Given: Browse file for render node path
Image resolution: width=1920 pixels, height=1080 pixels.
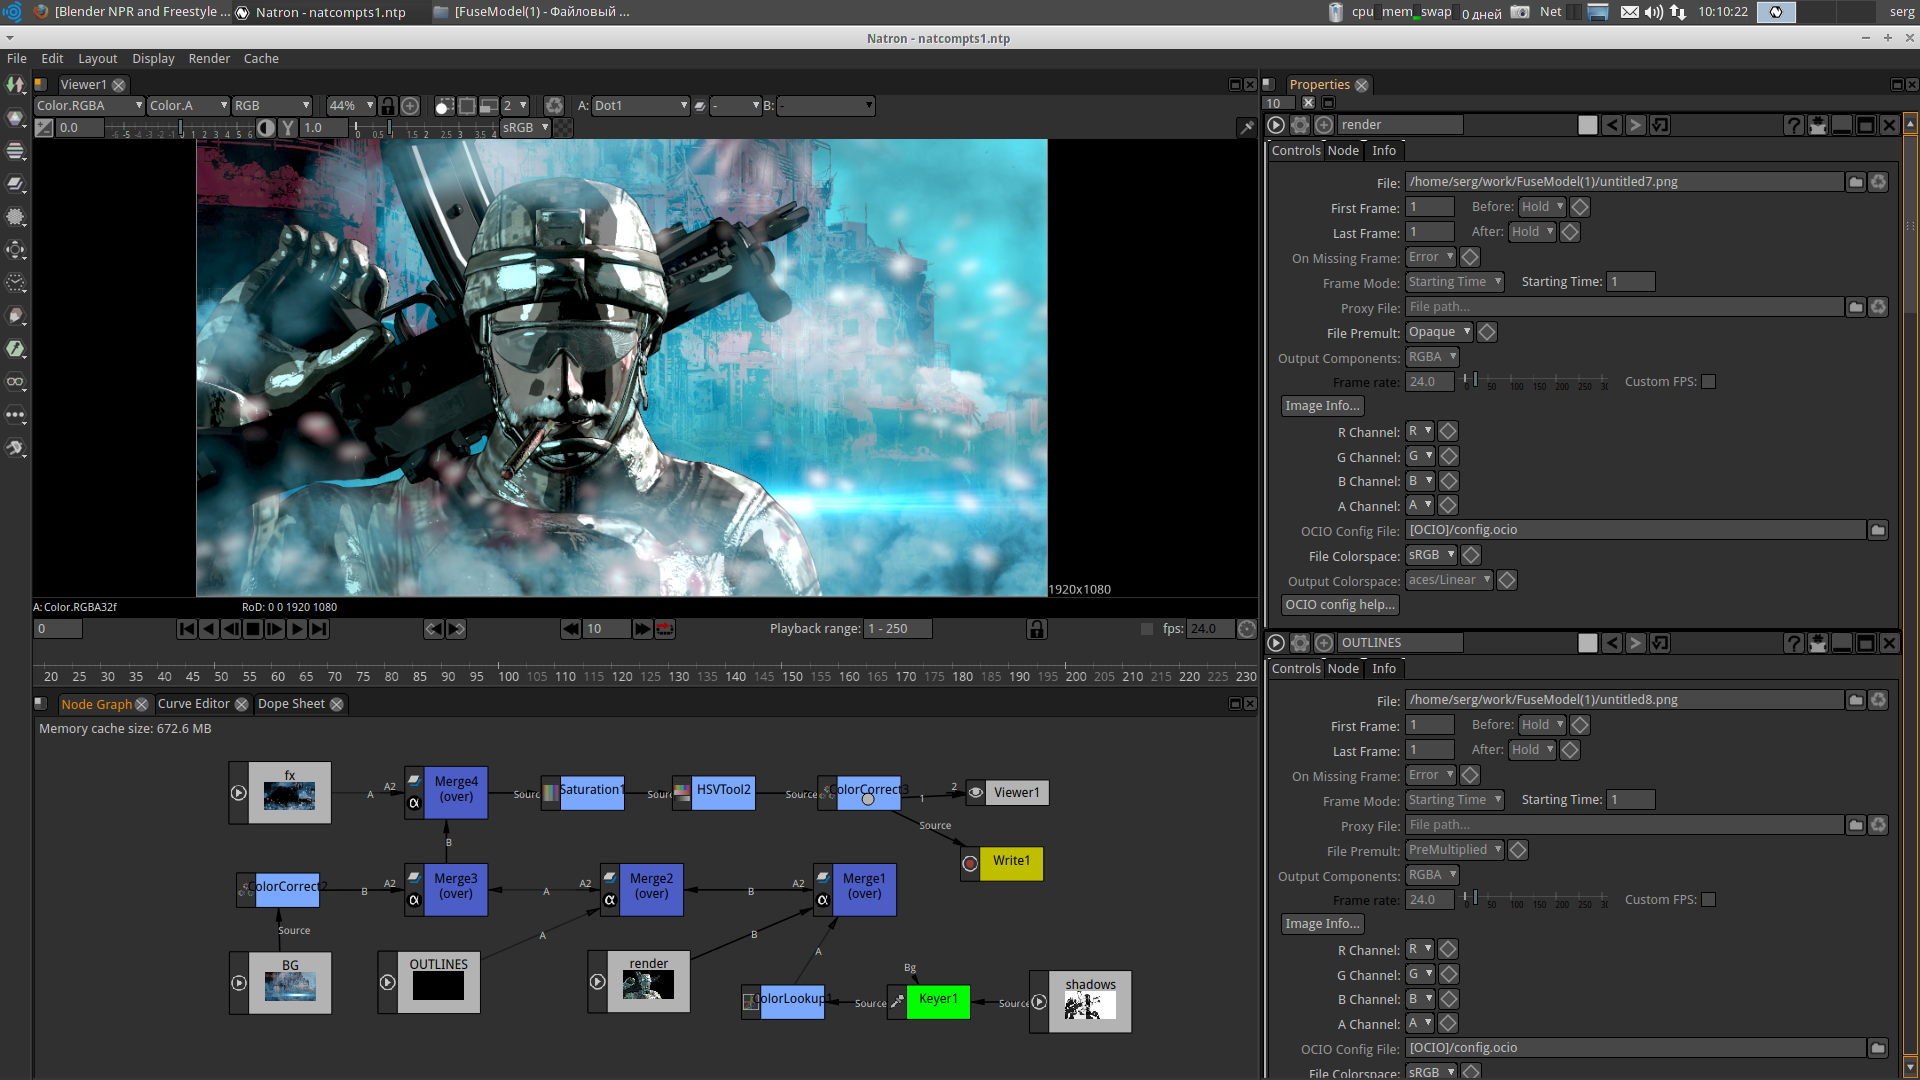Looking at the screenshot, I should point(1856,182).
